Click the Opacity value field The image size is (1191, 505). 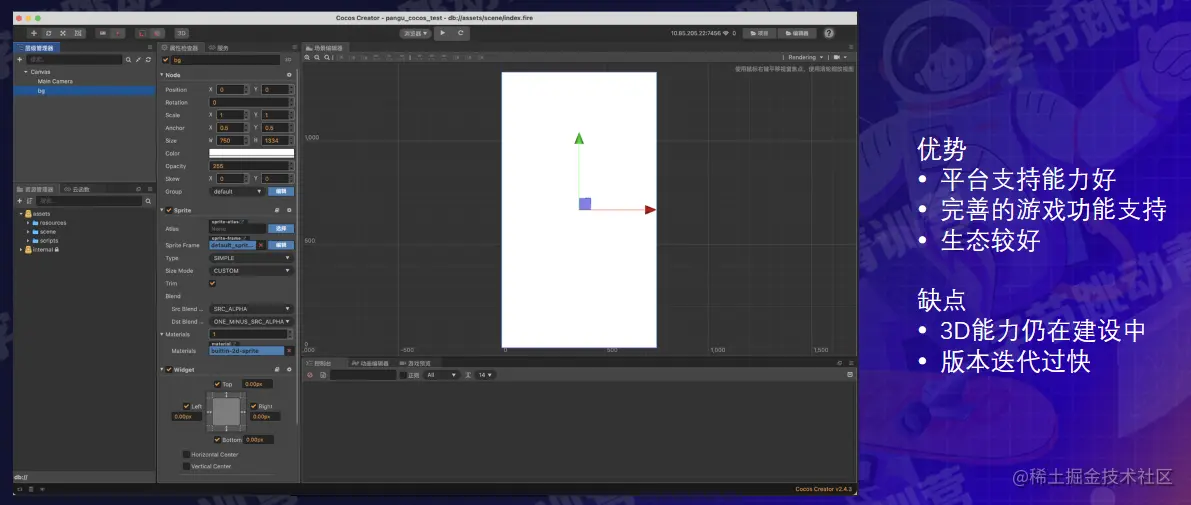tap(251, 166)
